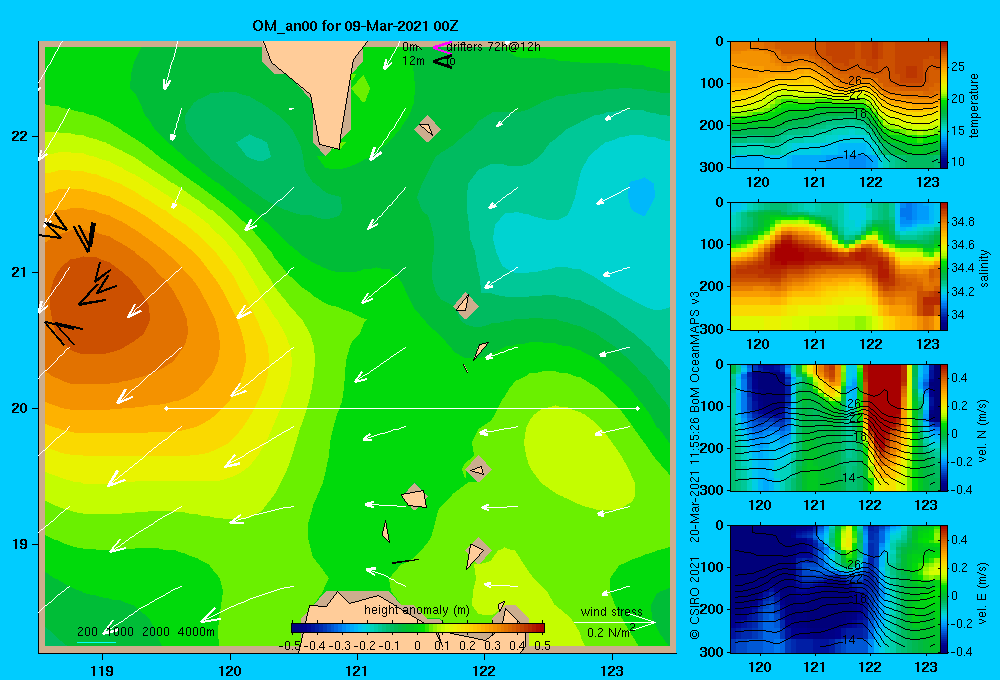
Task: Click latitude label "22" on the main map
Action: click(x=20, y=136)
